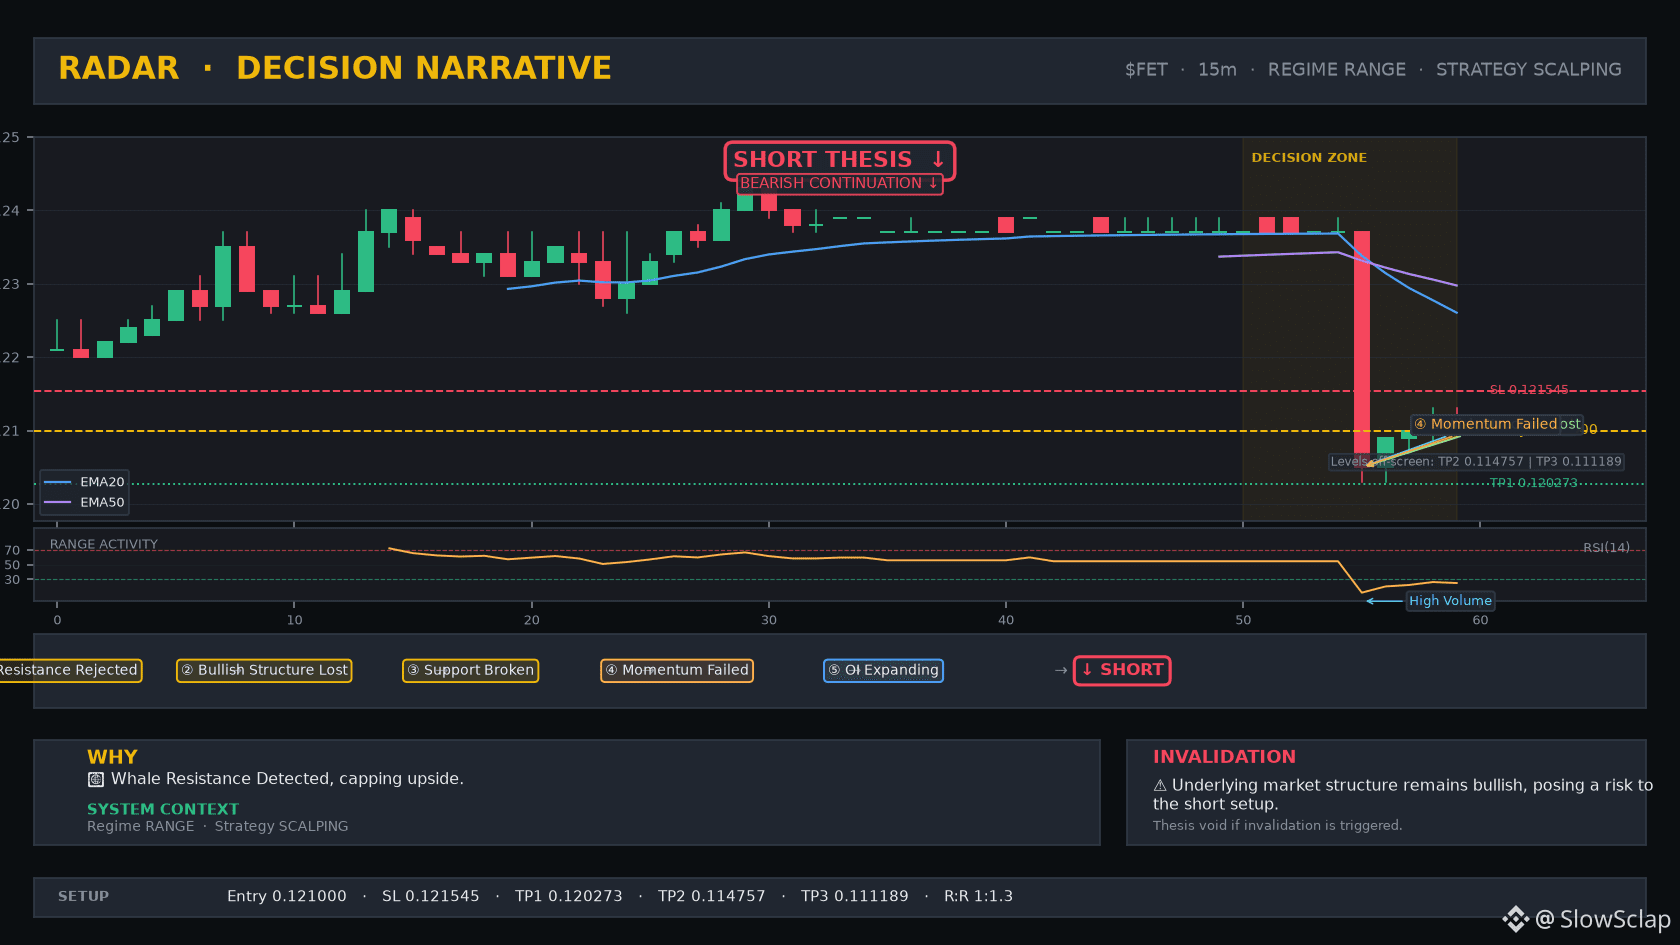The width and height of the screenshot is (1680, 945).
Task: Click the SHORT THESIS badge on the chart
Action: 840,160
